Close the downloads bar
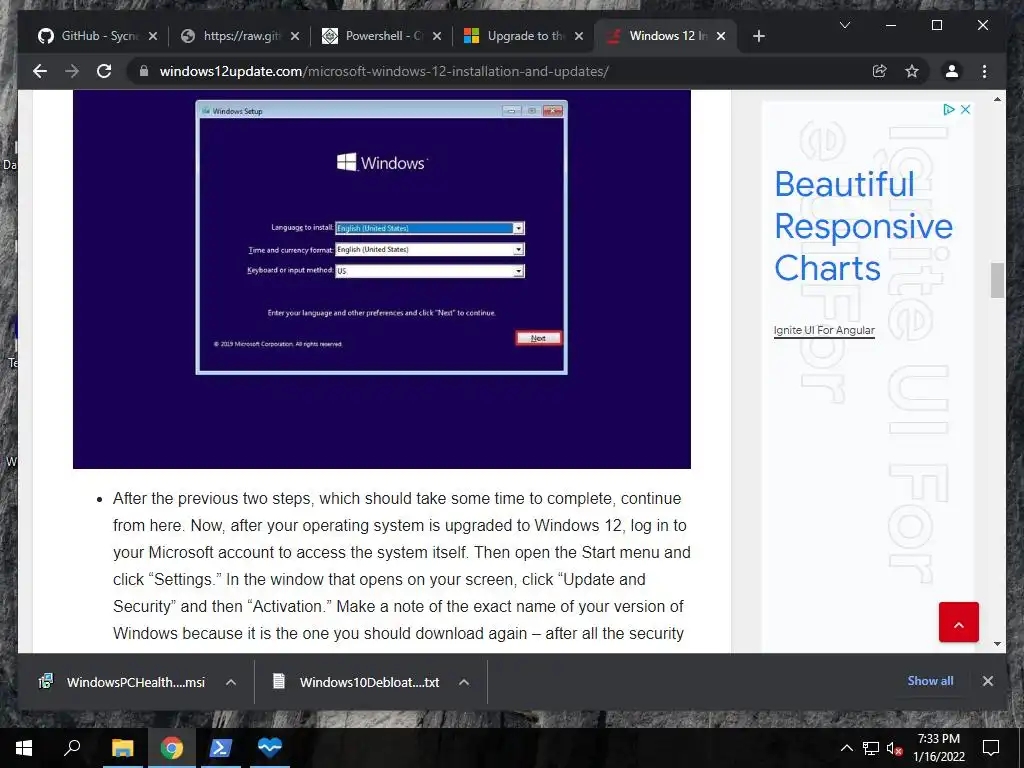Screen dimensions: 1024x768 (x=987, y=680)
